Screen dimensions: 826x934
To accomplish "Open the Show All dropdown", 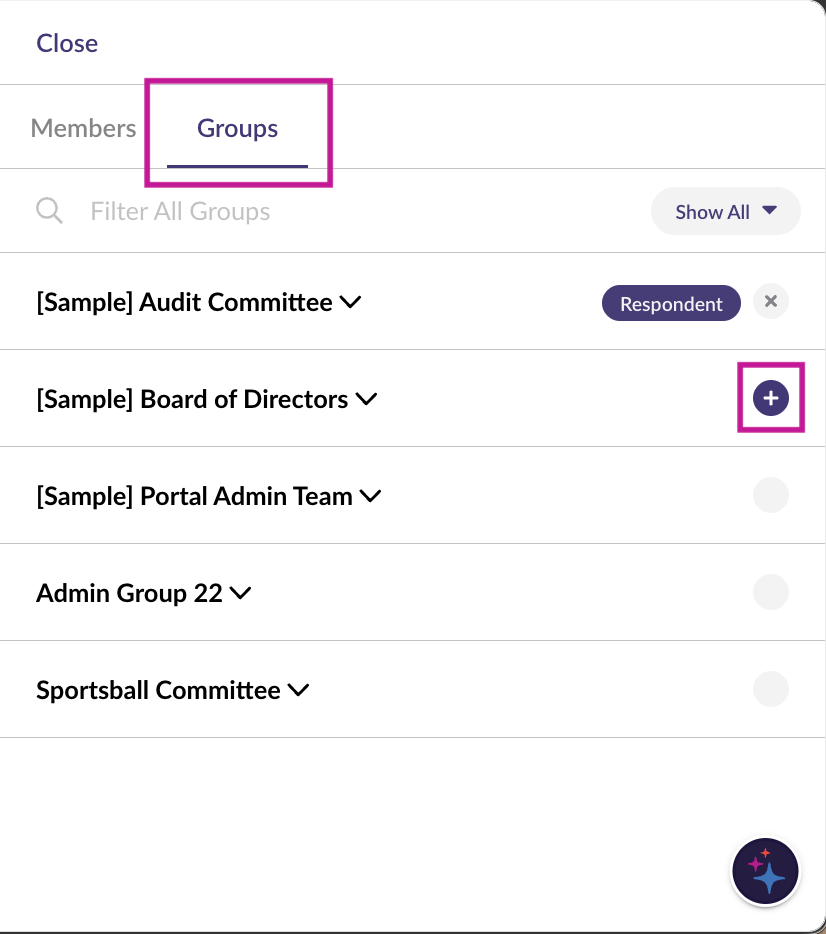I will (x=725, y=212).
